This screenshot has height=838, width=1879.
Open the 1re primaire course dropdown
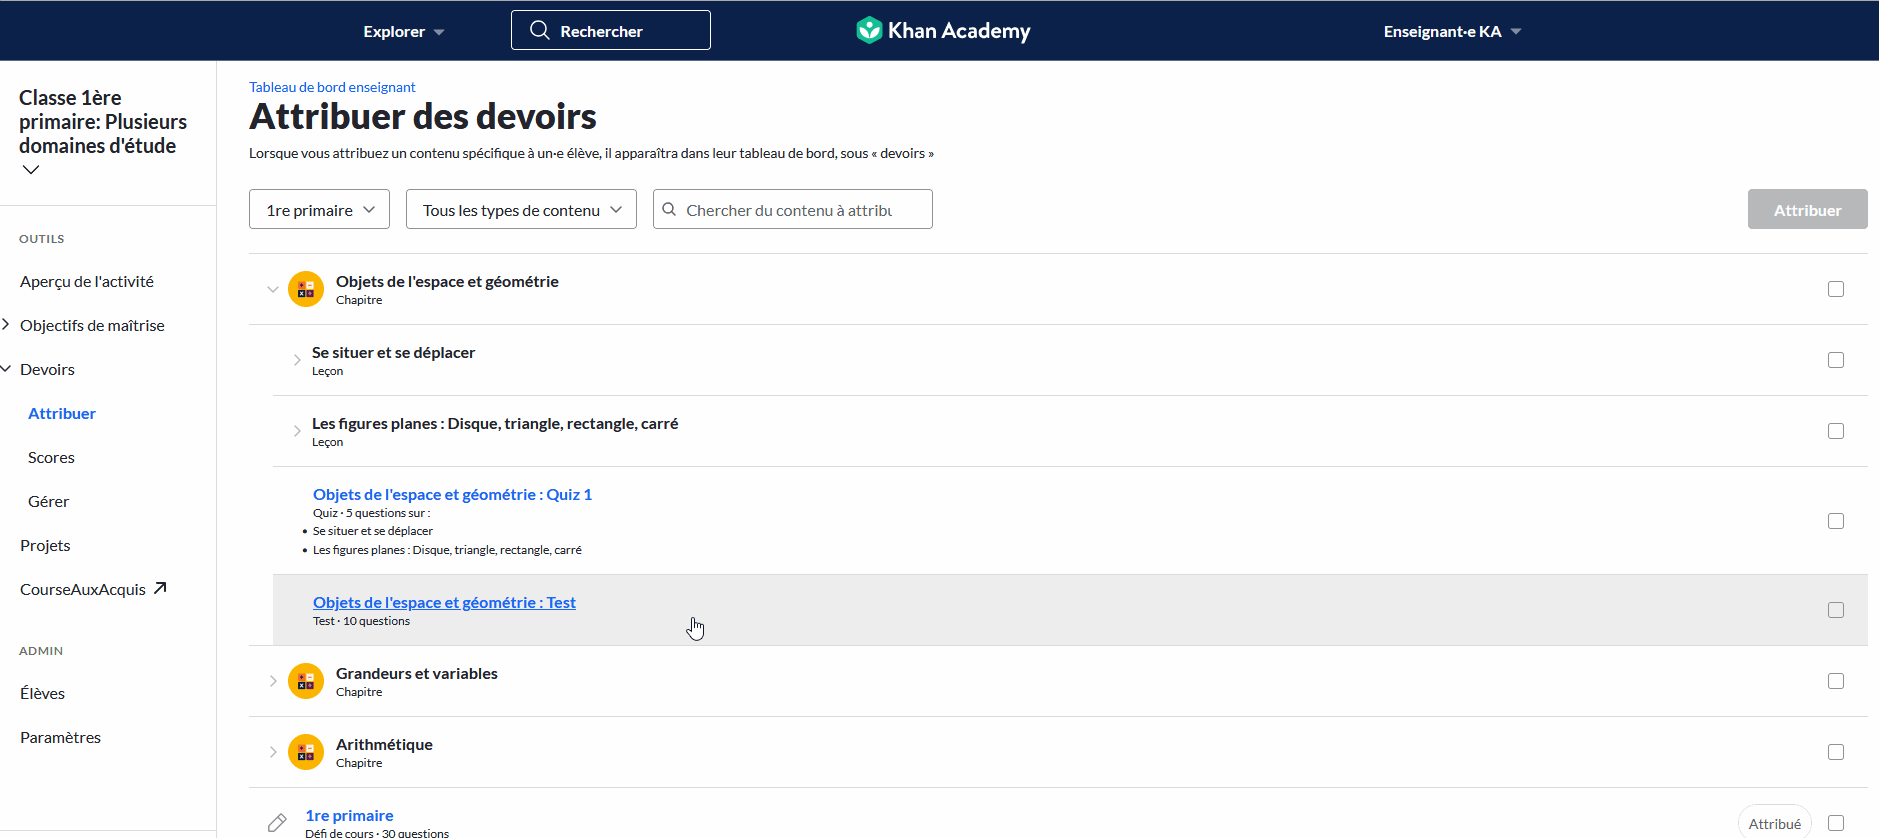coord(319,209)
